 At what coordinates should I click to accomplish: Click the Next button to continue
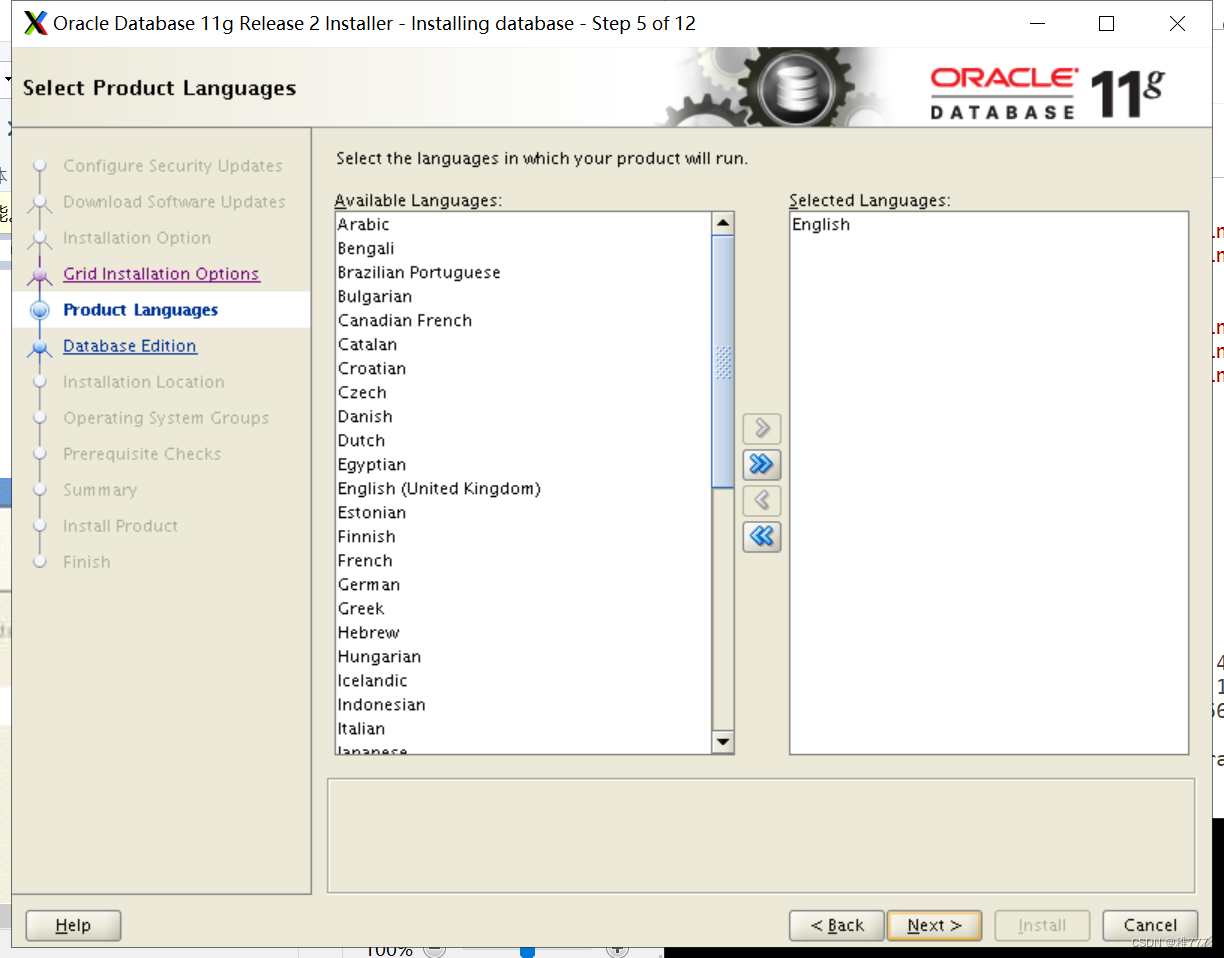click(933, 925)
